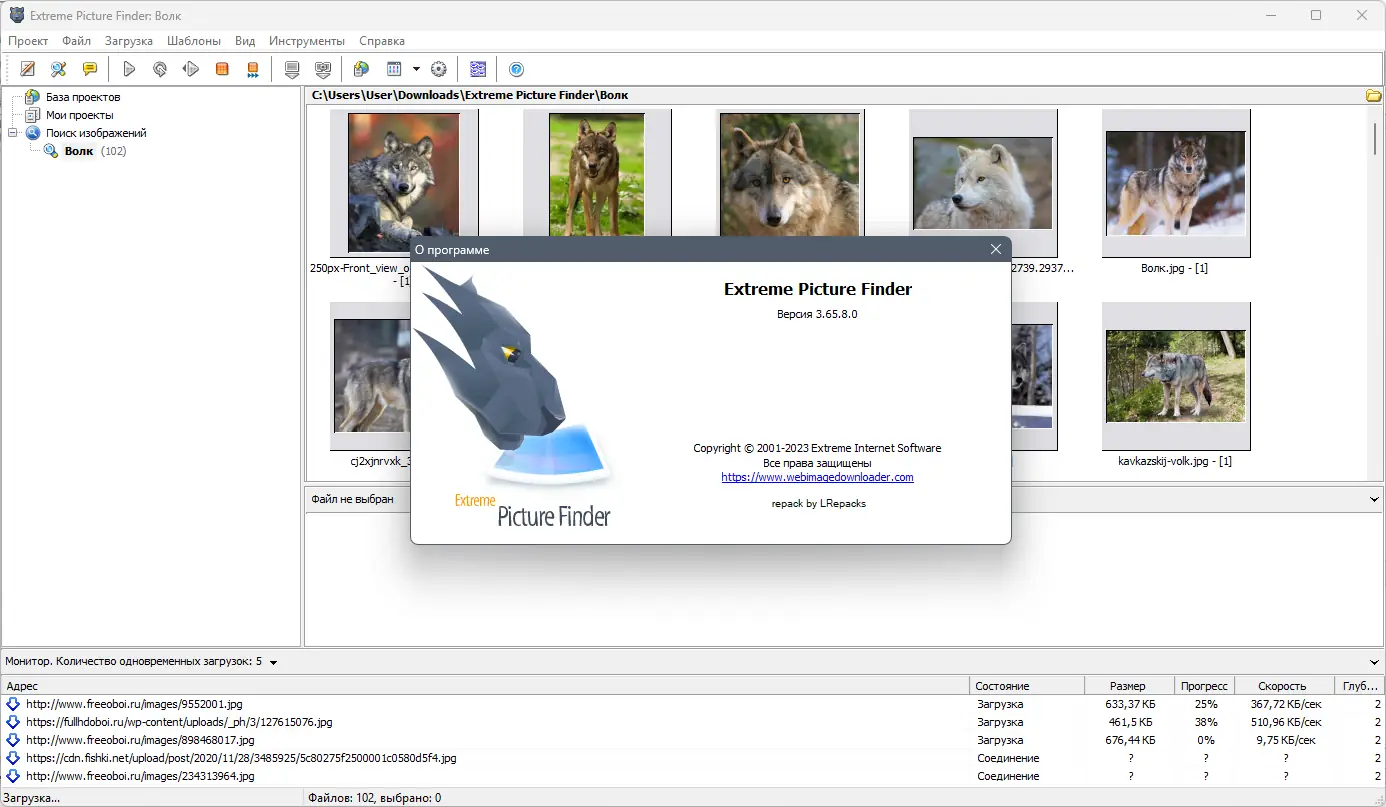Screen dimensions: 1386x807
Task: Open help with the blue question icon
Action: pyautogui.click(x=517, y=69)
